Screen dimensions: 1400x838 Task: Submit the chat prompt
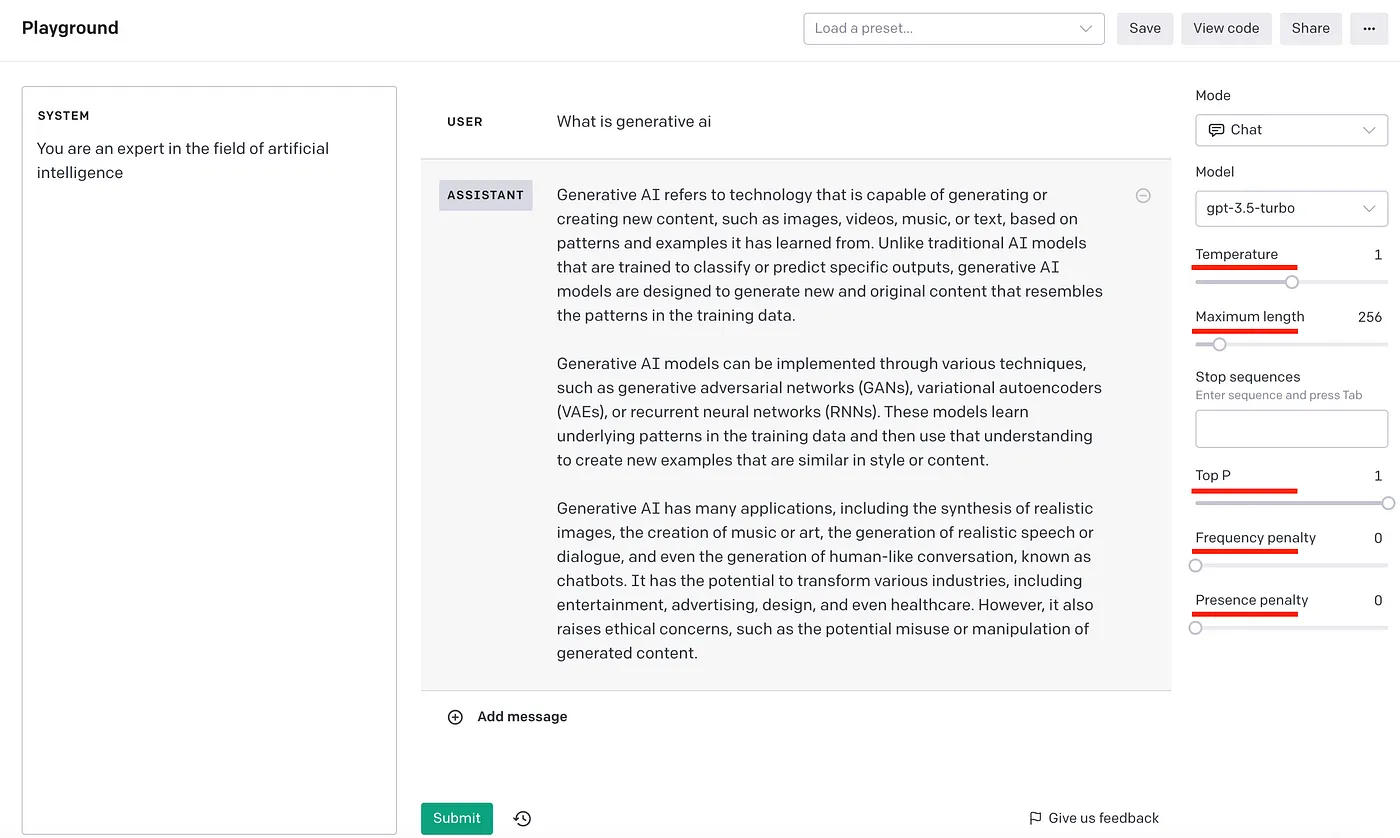pos(457,818)
